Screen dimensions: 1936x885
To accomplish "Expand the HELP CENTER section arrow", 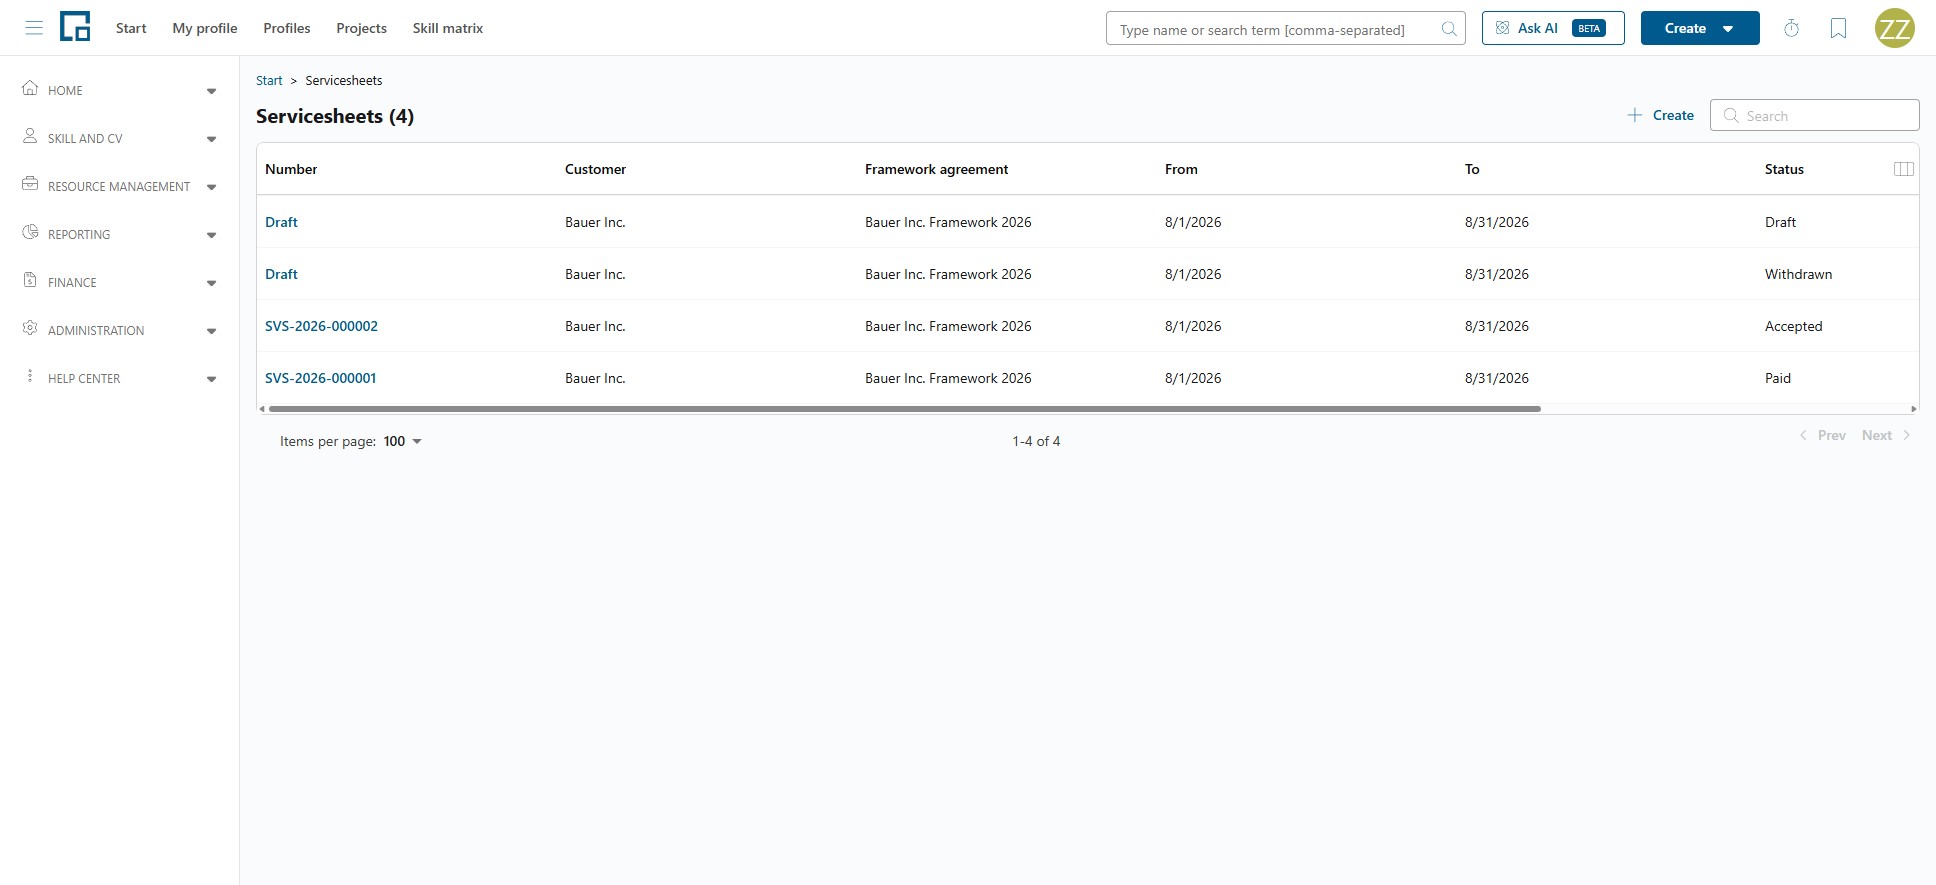I will [211, 379].
